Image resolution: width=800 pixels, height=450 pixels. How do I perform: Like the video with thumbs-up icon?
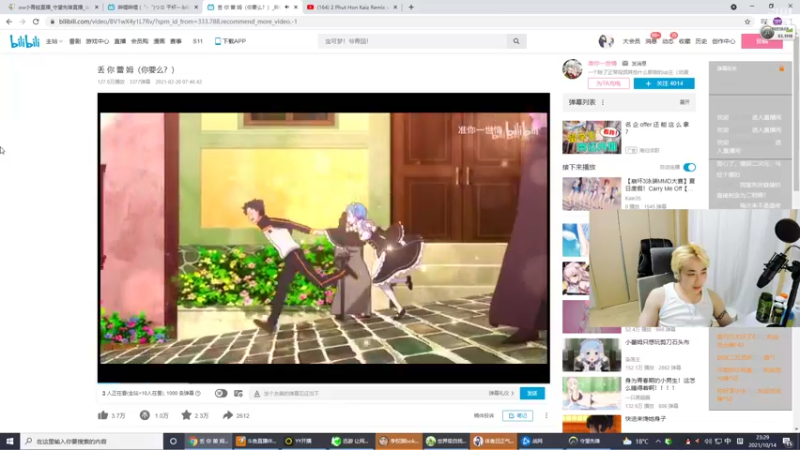(x=103, y=415)
